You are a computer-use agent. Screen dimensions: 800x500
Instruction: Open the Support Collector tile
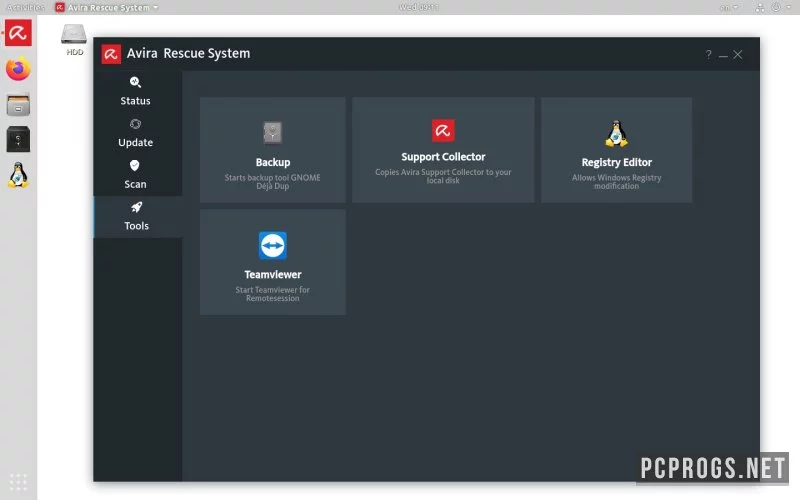point(443,150)
